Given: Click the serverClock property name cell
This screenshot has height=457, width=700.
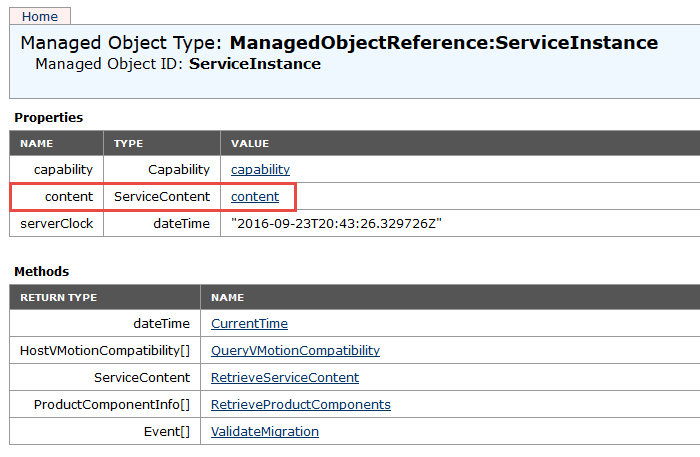Looking at the screenshot, I should pos(57,223).
